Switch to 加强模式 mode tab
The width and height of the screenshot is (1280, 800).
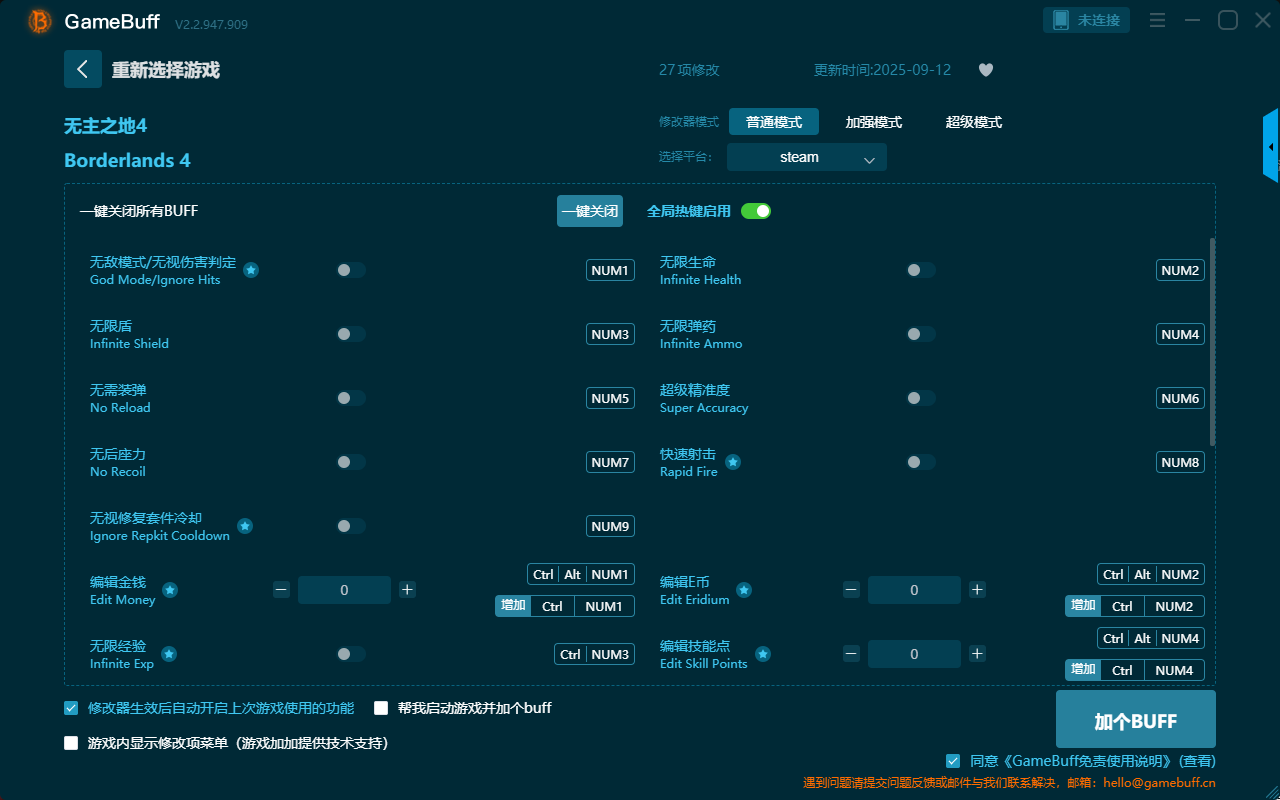[x=874, y=122]
